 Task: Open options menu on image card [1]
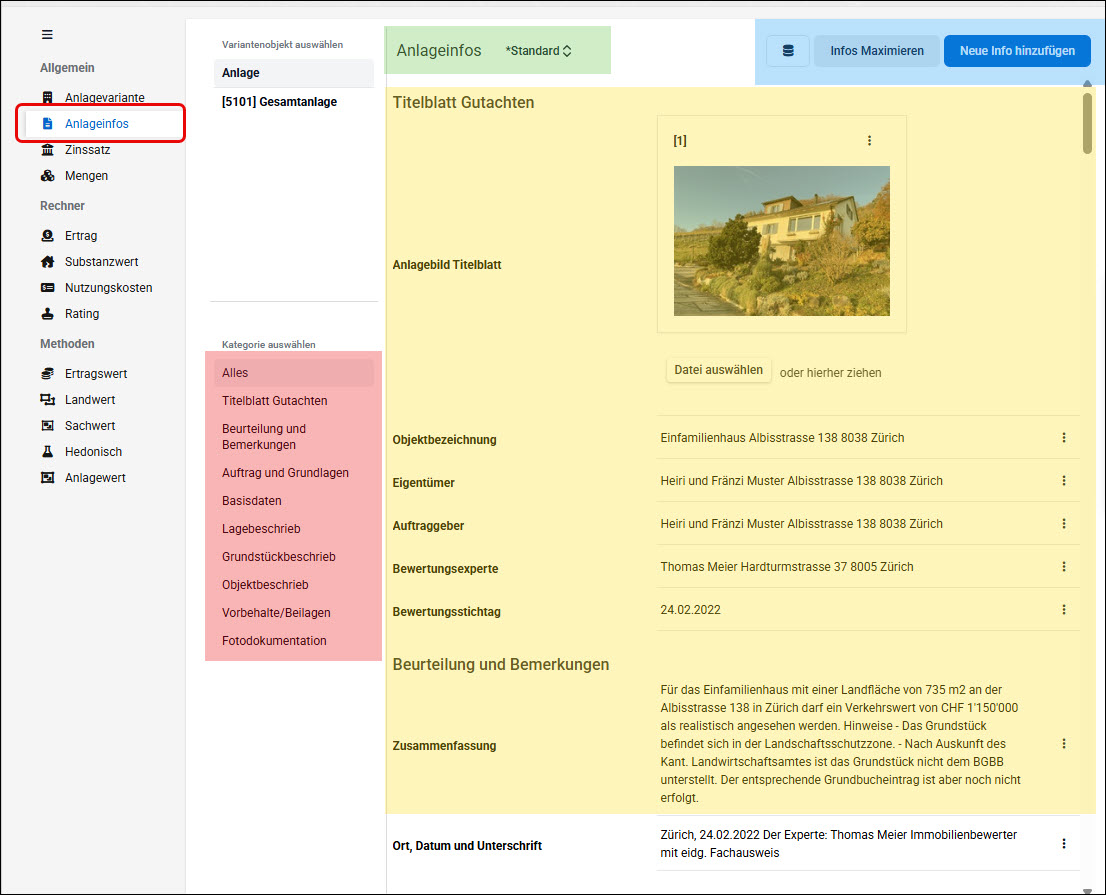869,141
